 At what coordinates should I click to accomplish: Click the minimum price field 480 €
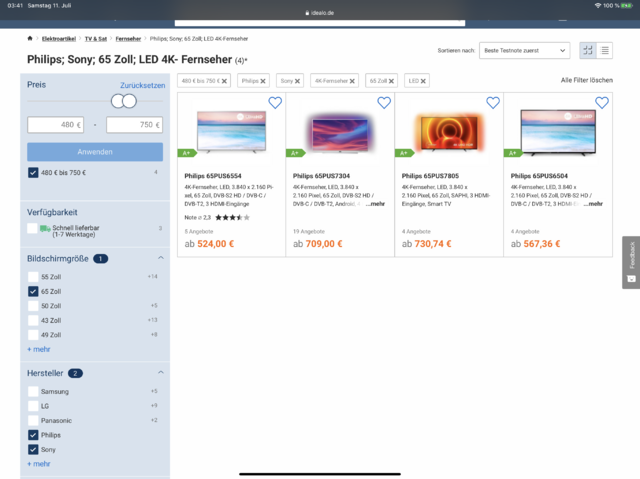tap(56, 125)
